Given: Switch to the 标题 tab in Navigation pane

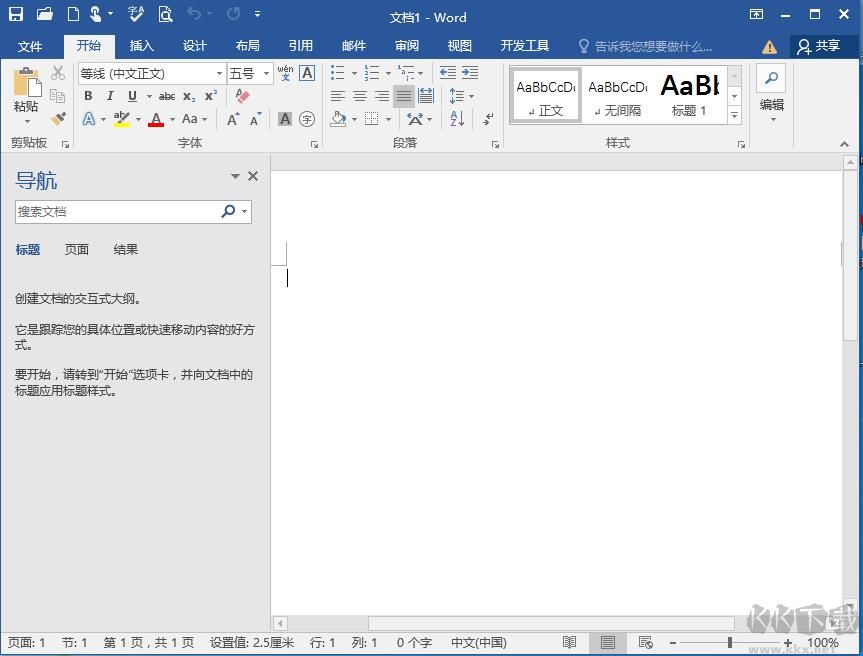Looking at the screenshot, I should pyautogui.click(x=27, y=249).
